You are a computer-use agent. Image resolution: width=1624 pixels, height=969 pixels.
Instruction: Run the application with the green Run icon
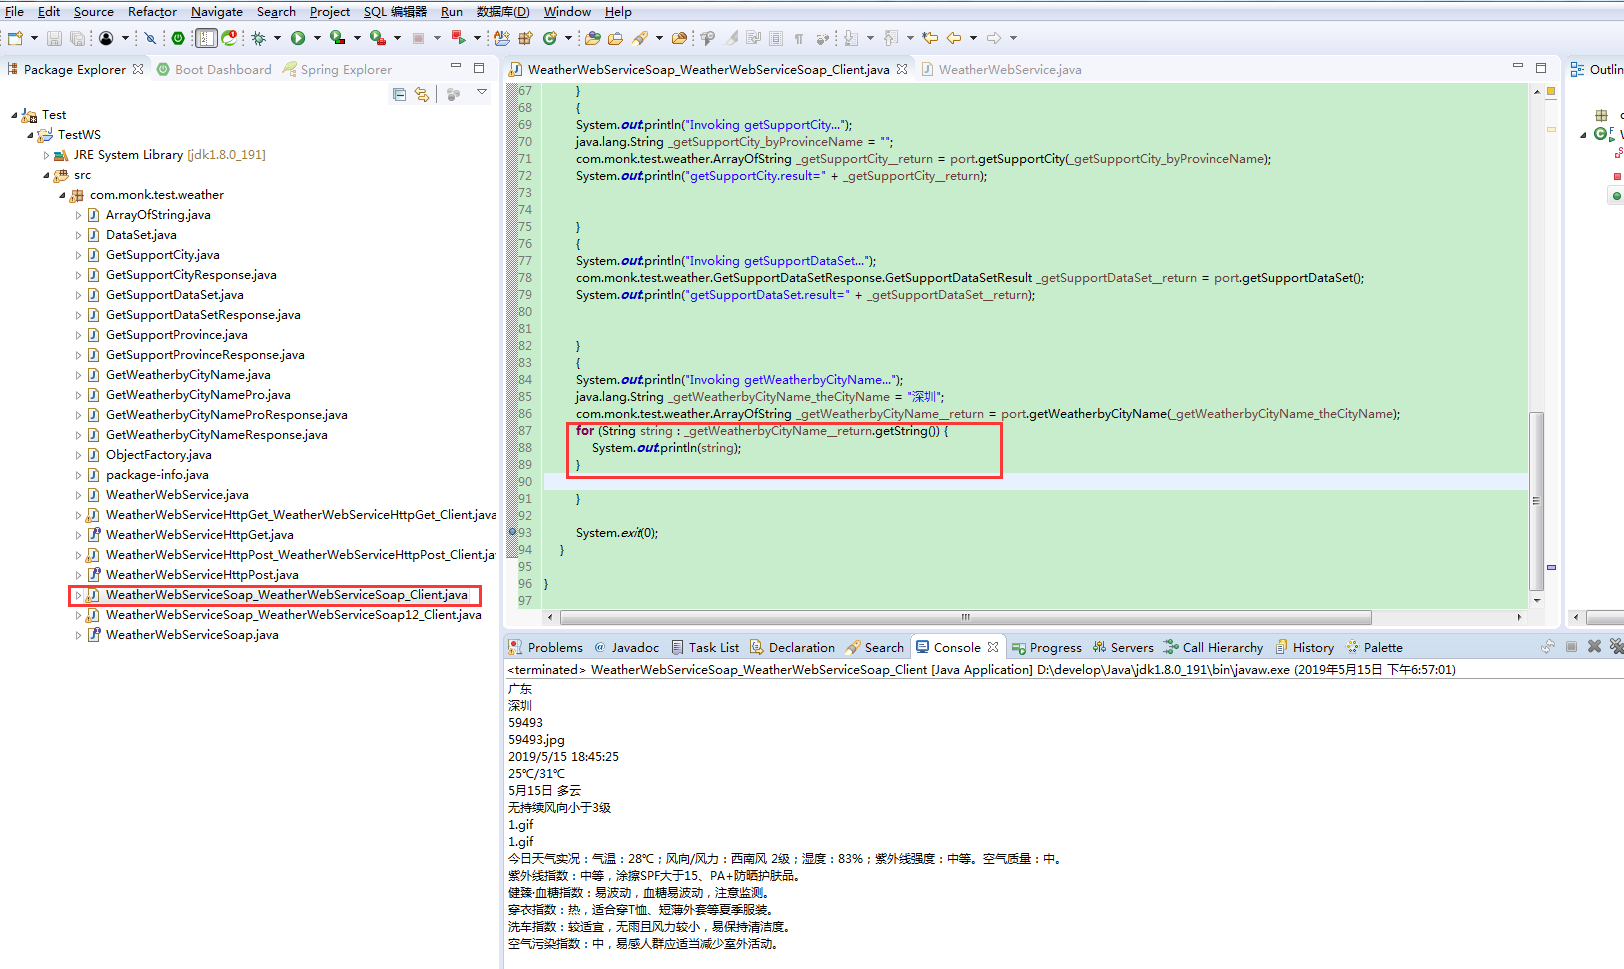(297, 38)
